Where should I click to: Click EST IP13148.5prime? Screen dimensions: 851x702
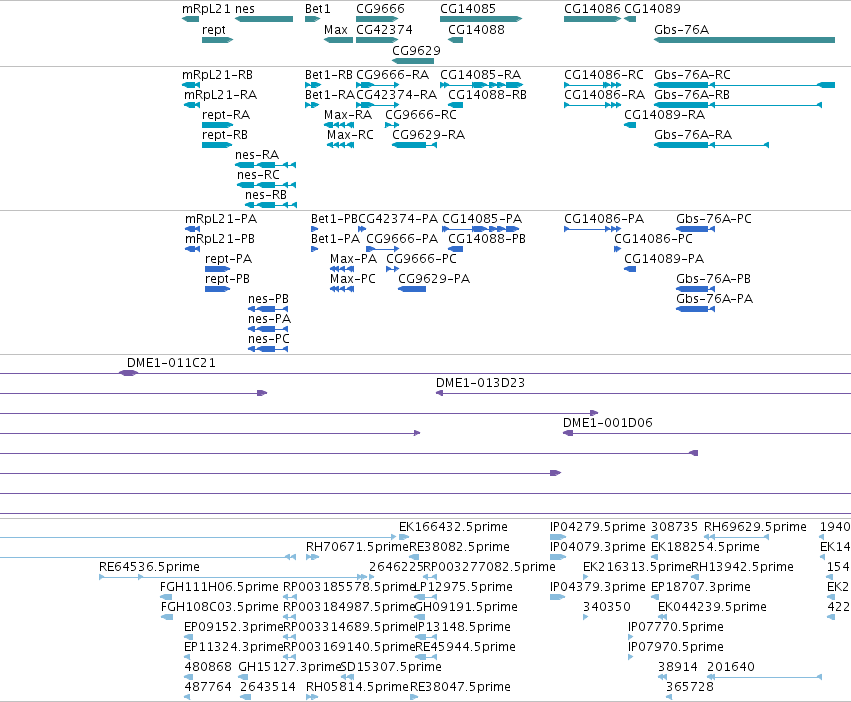(x=463, y=627)
